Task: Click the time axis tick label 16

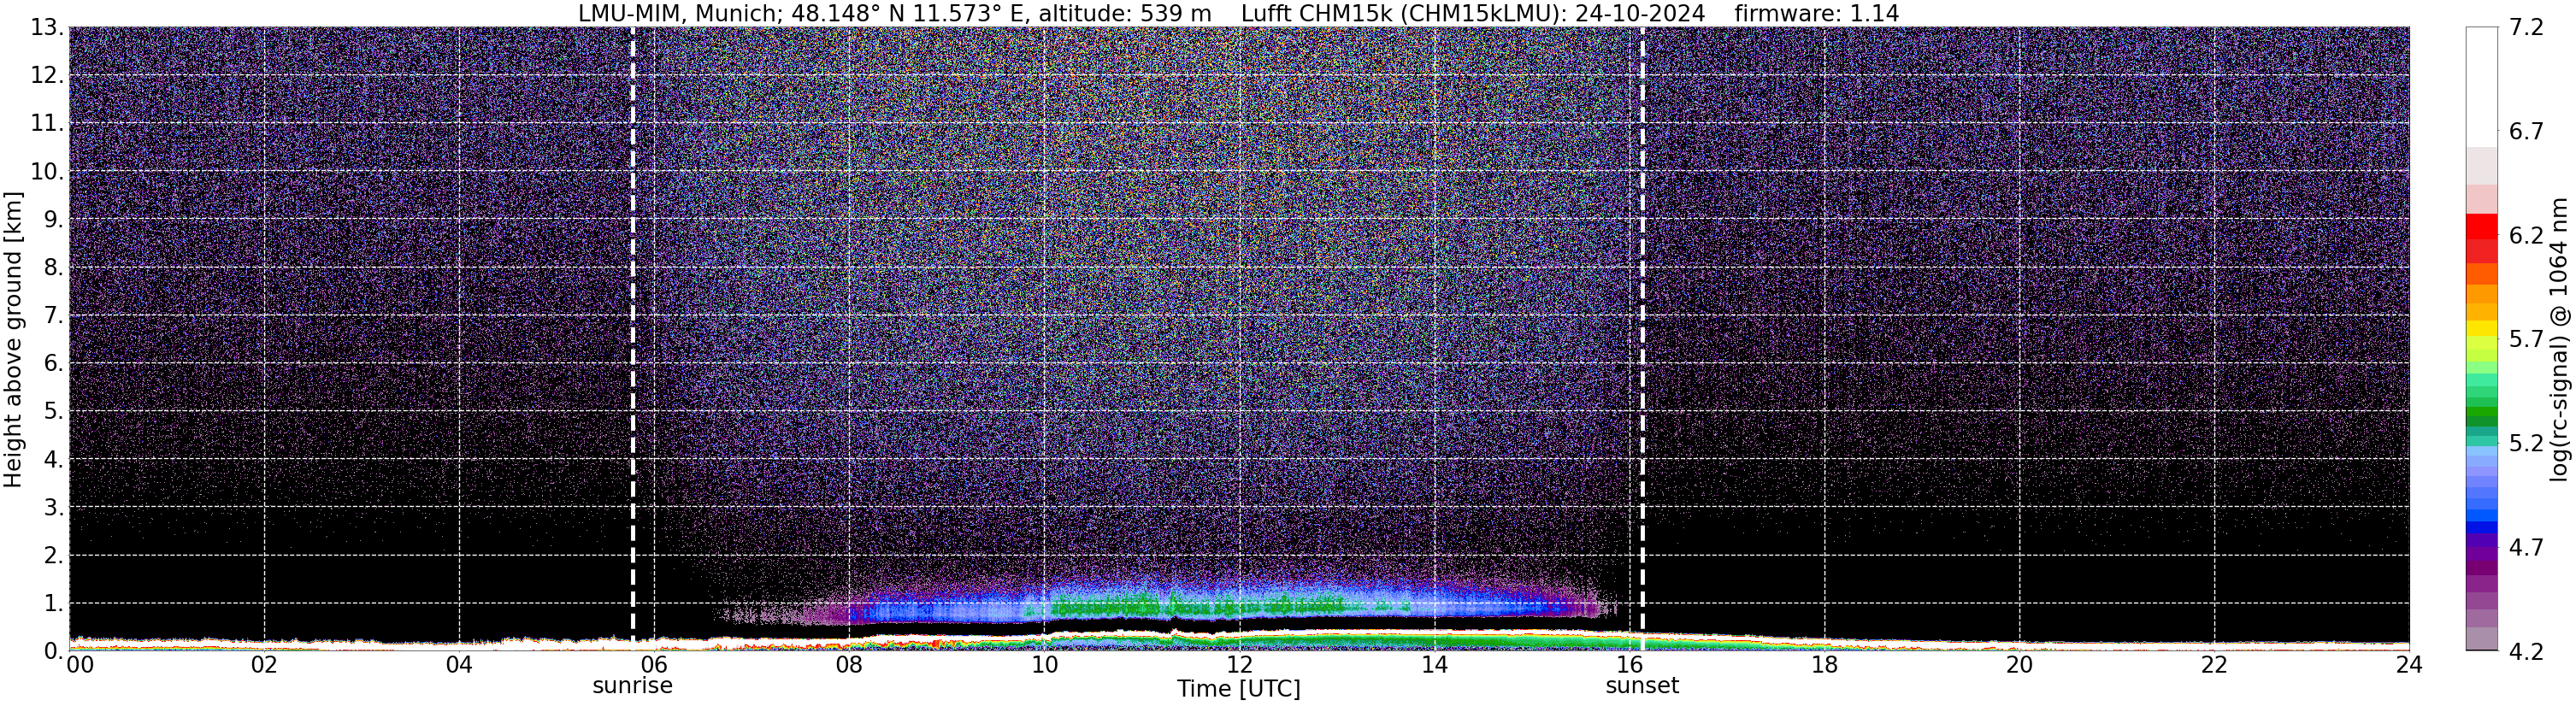Action: 1629,665
